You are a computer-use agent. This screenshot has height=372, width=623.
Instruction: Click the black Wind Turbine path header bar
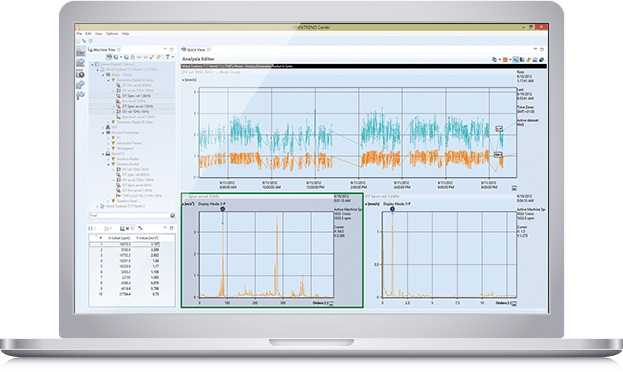pos(364,66)
